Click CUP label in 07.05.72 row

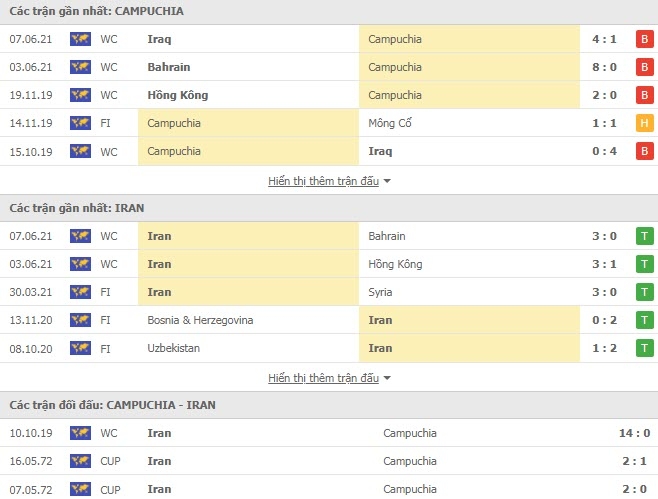110,489
